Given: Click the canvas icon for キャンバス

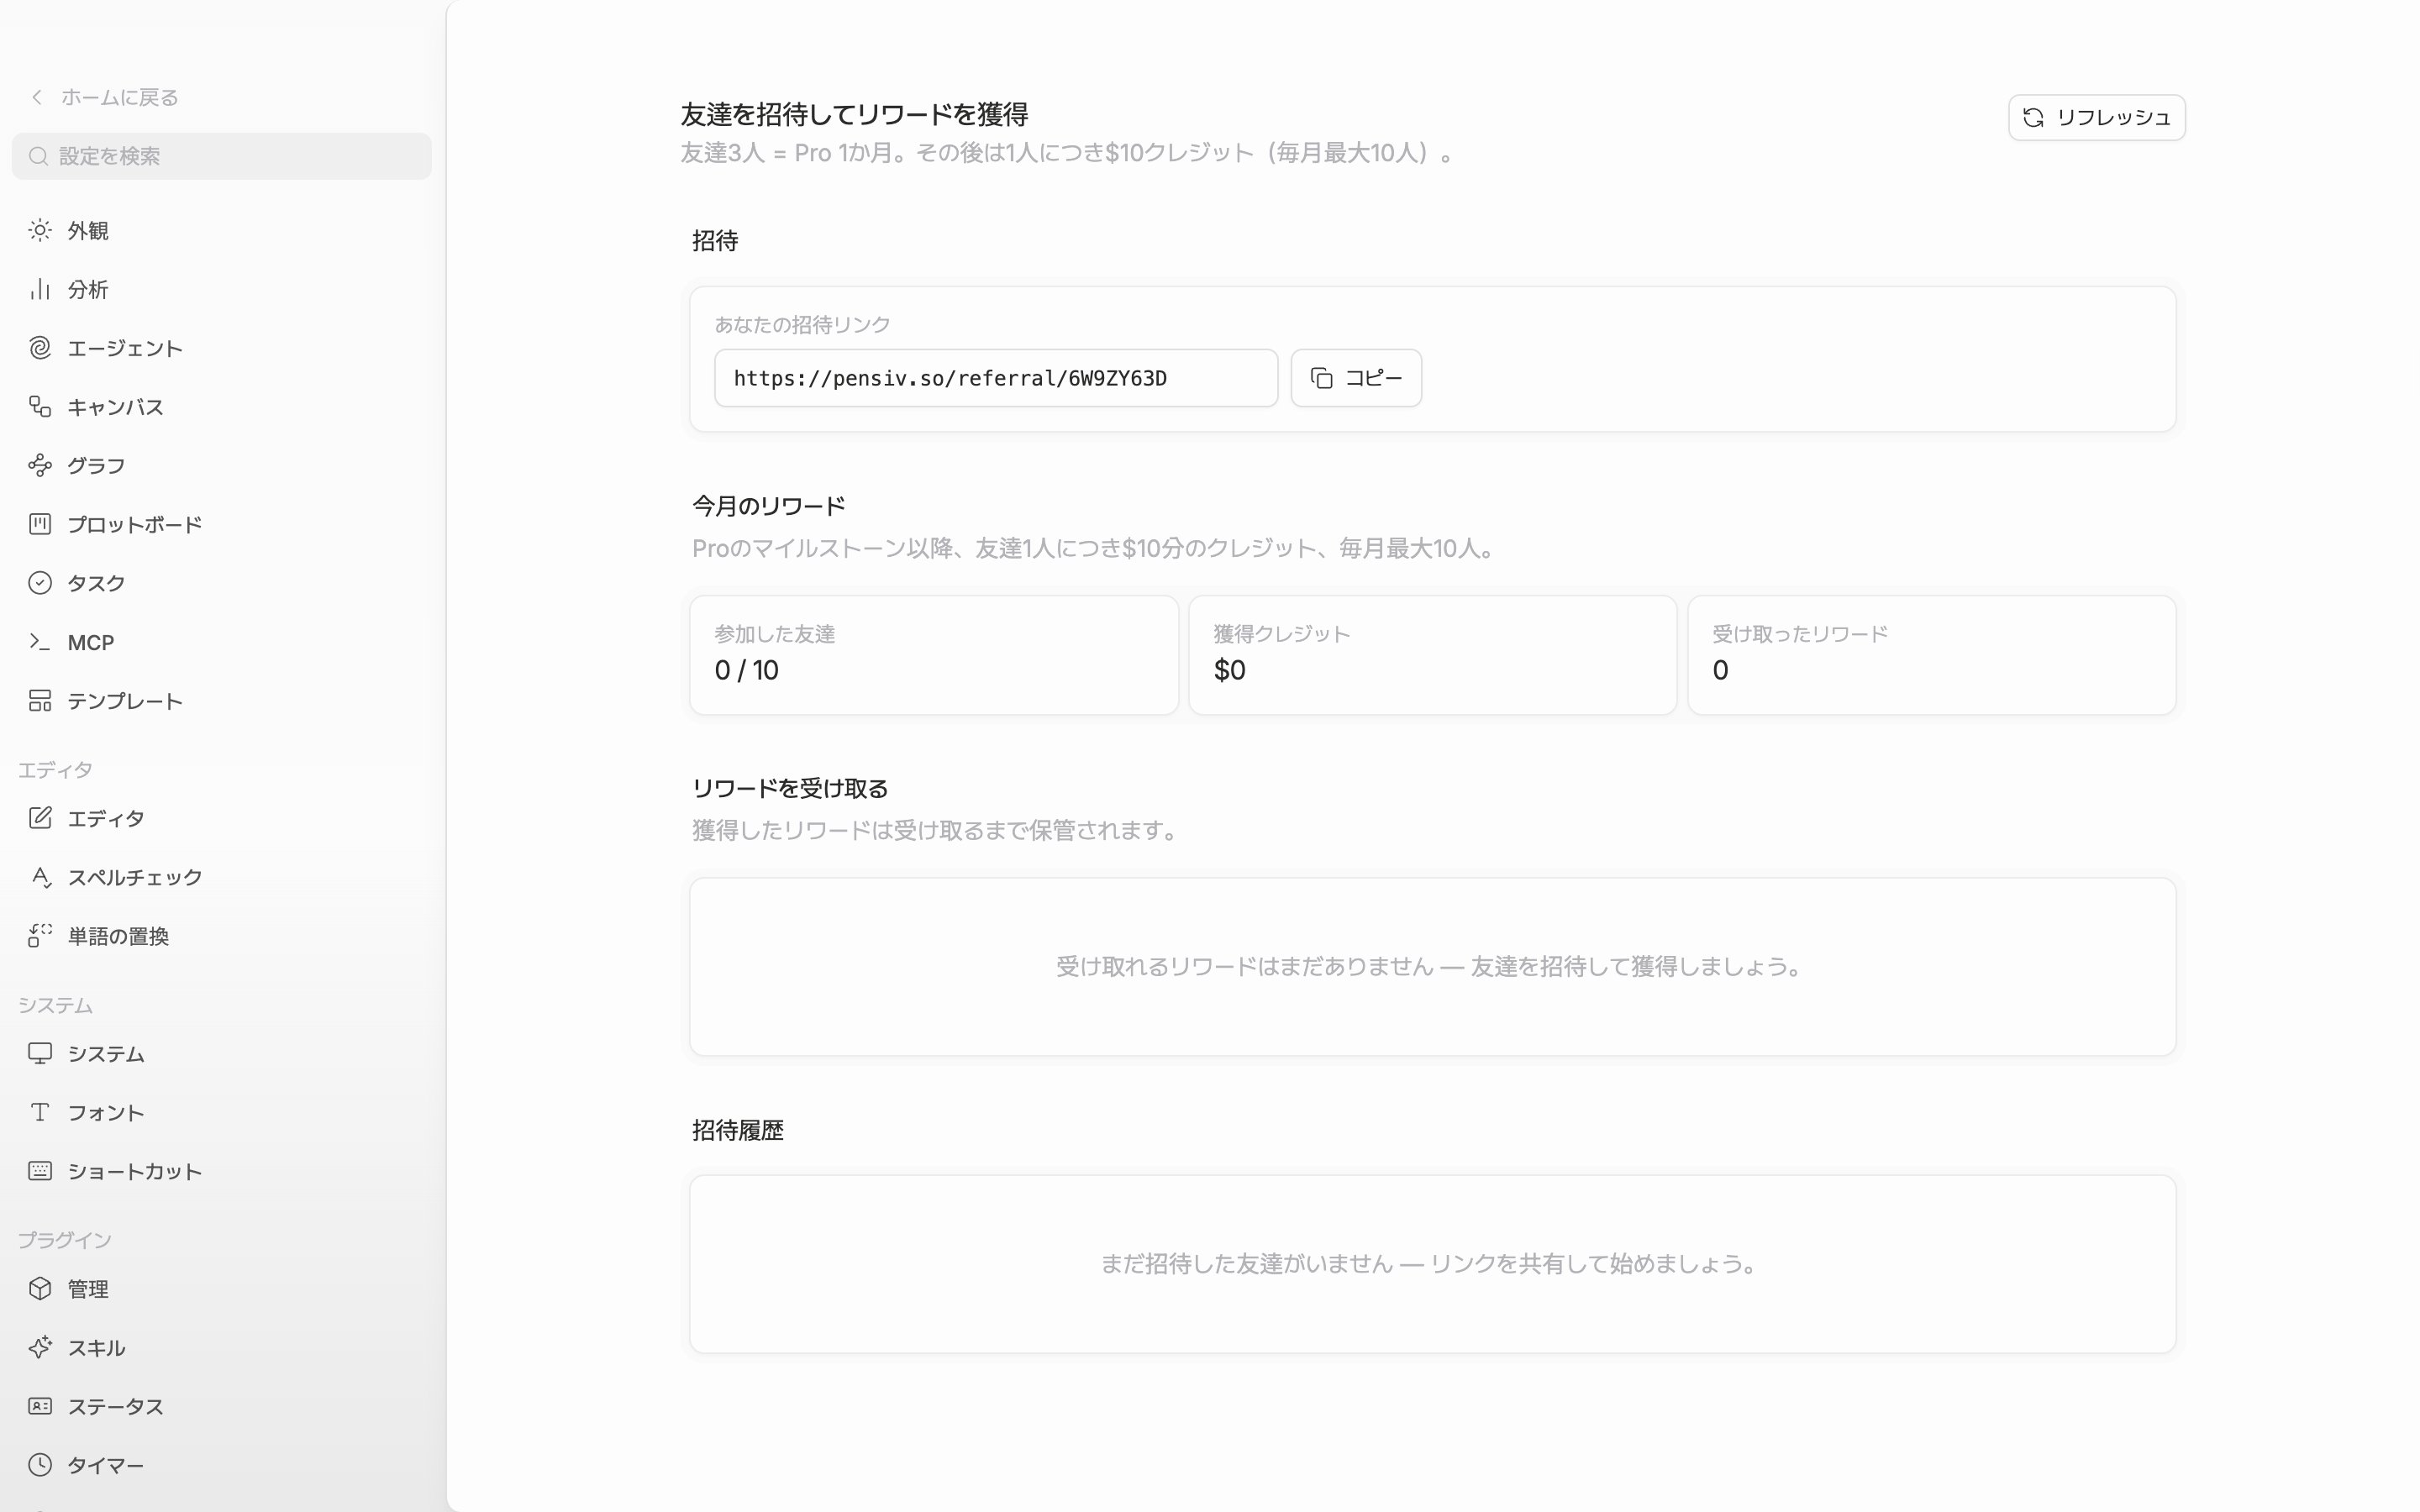Looking at the screenshot, I should pyautogui.click(x=40, y=407).
